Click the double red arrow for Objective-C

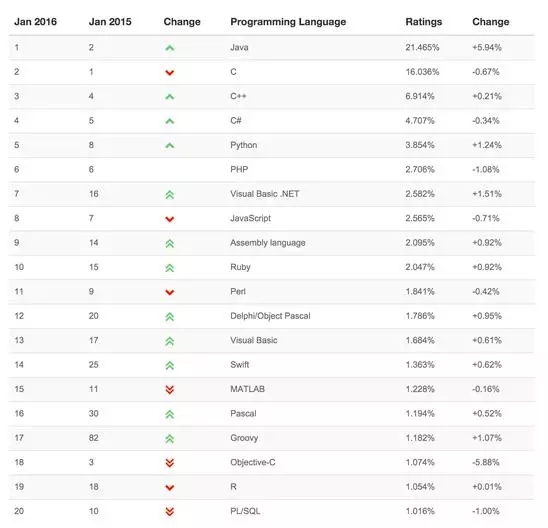point(170,463)
